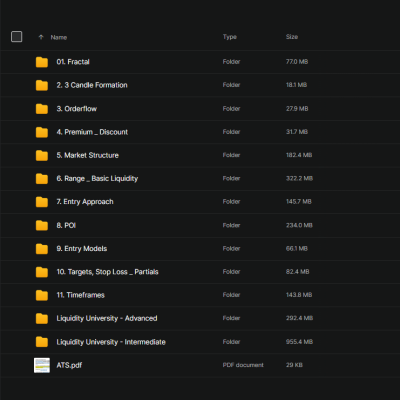The width and height of the screenshot is (400, 400).
Task: Click the 6. Range _ Basic Liquidity folder icon
Action: coord(42,179)
